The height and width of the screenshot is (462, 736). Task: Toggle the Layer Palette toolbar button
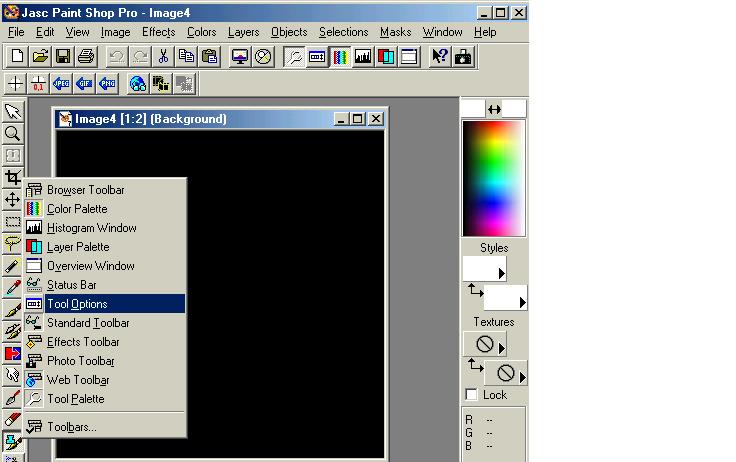tap(385, 57)
